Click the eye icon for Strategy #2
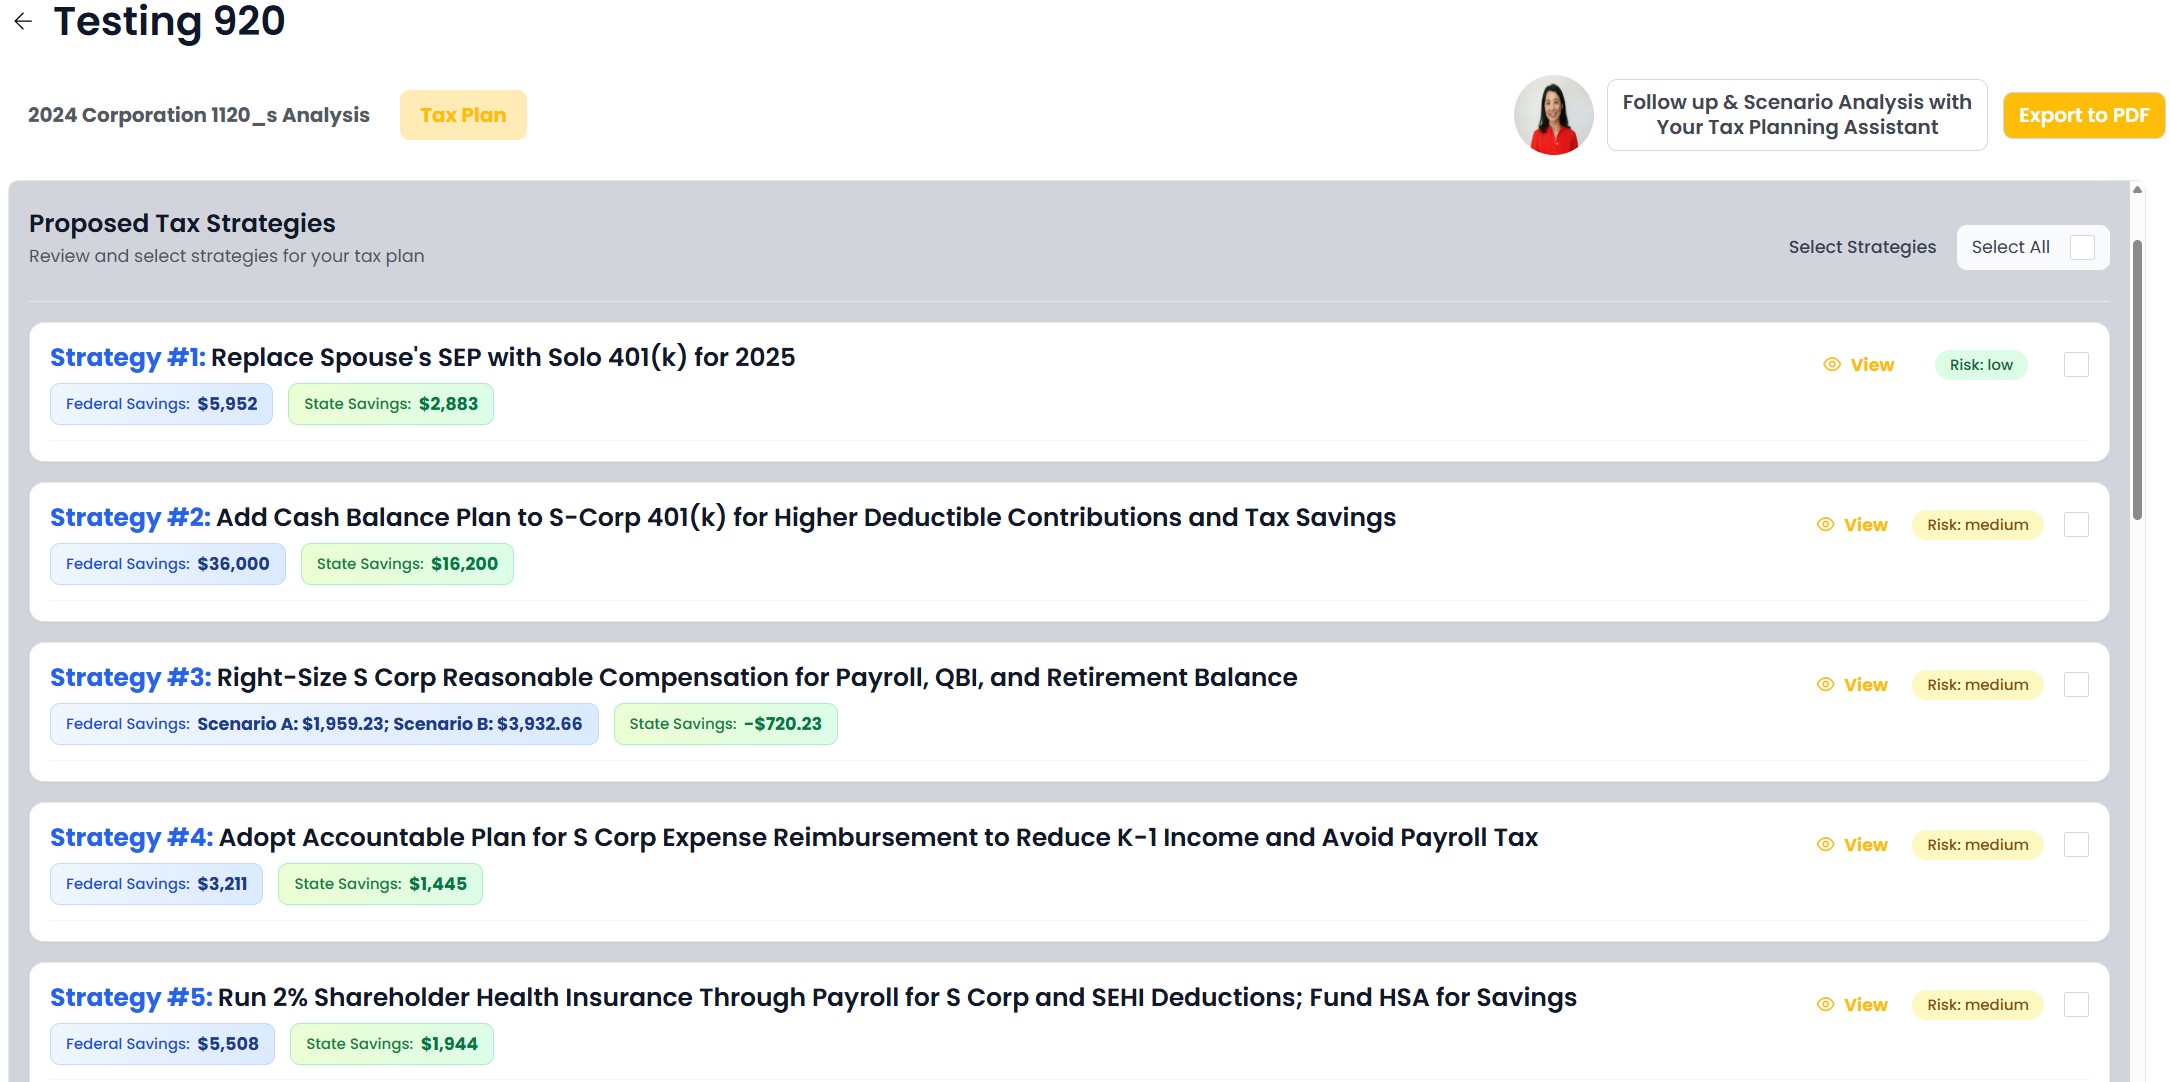The width and height of the screenshot is (2170, 1082). (1826, 525)
